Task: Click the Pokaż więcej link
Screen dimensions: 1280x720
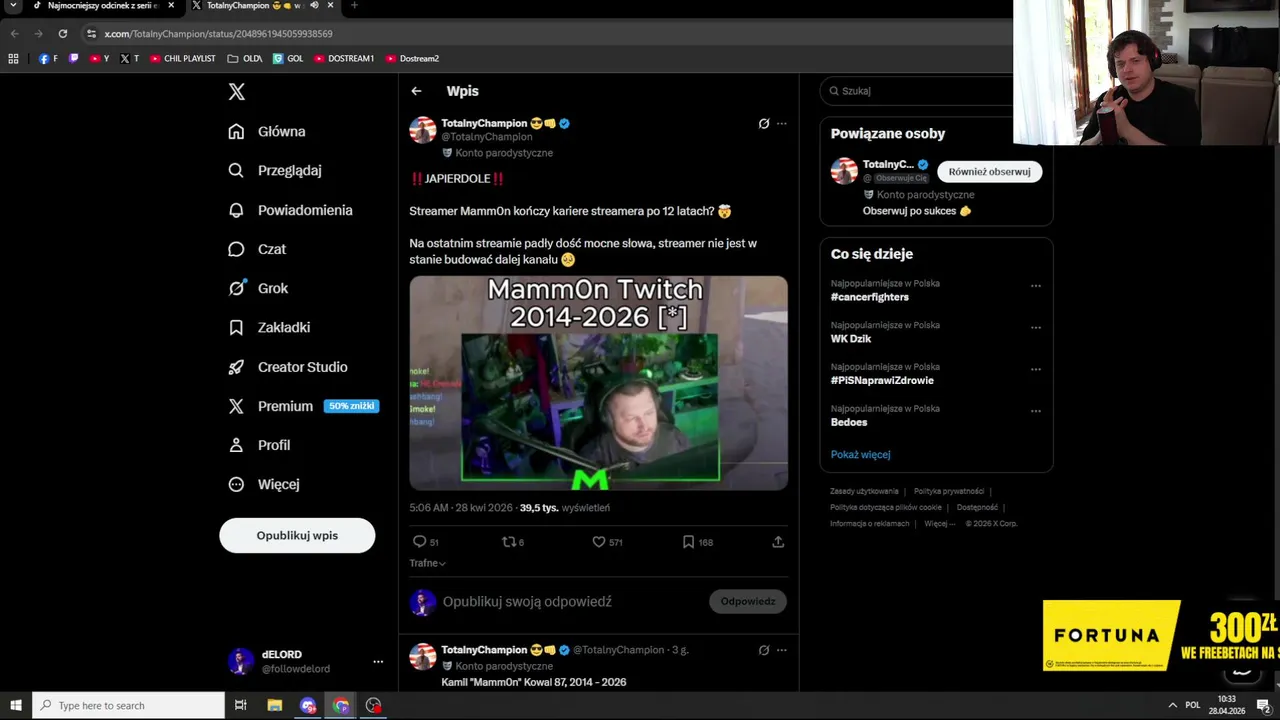Action: [x=860, y=454]
